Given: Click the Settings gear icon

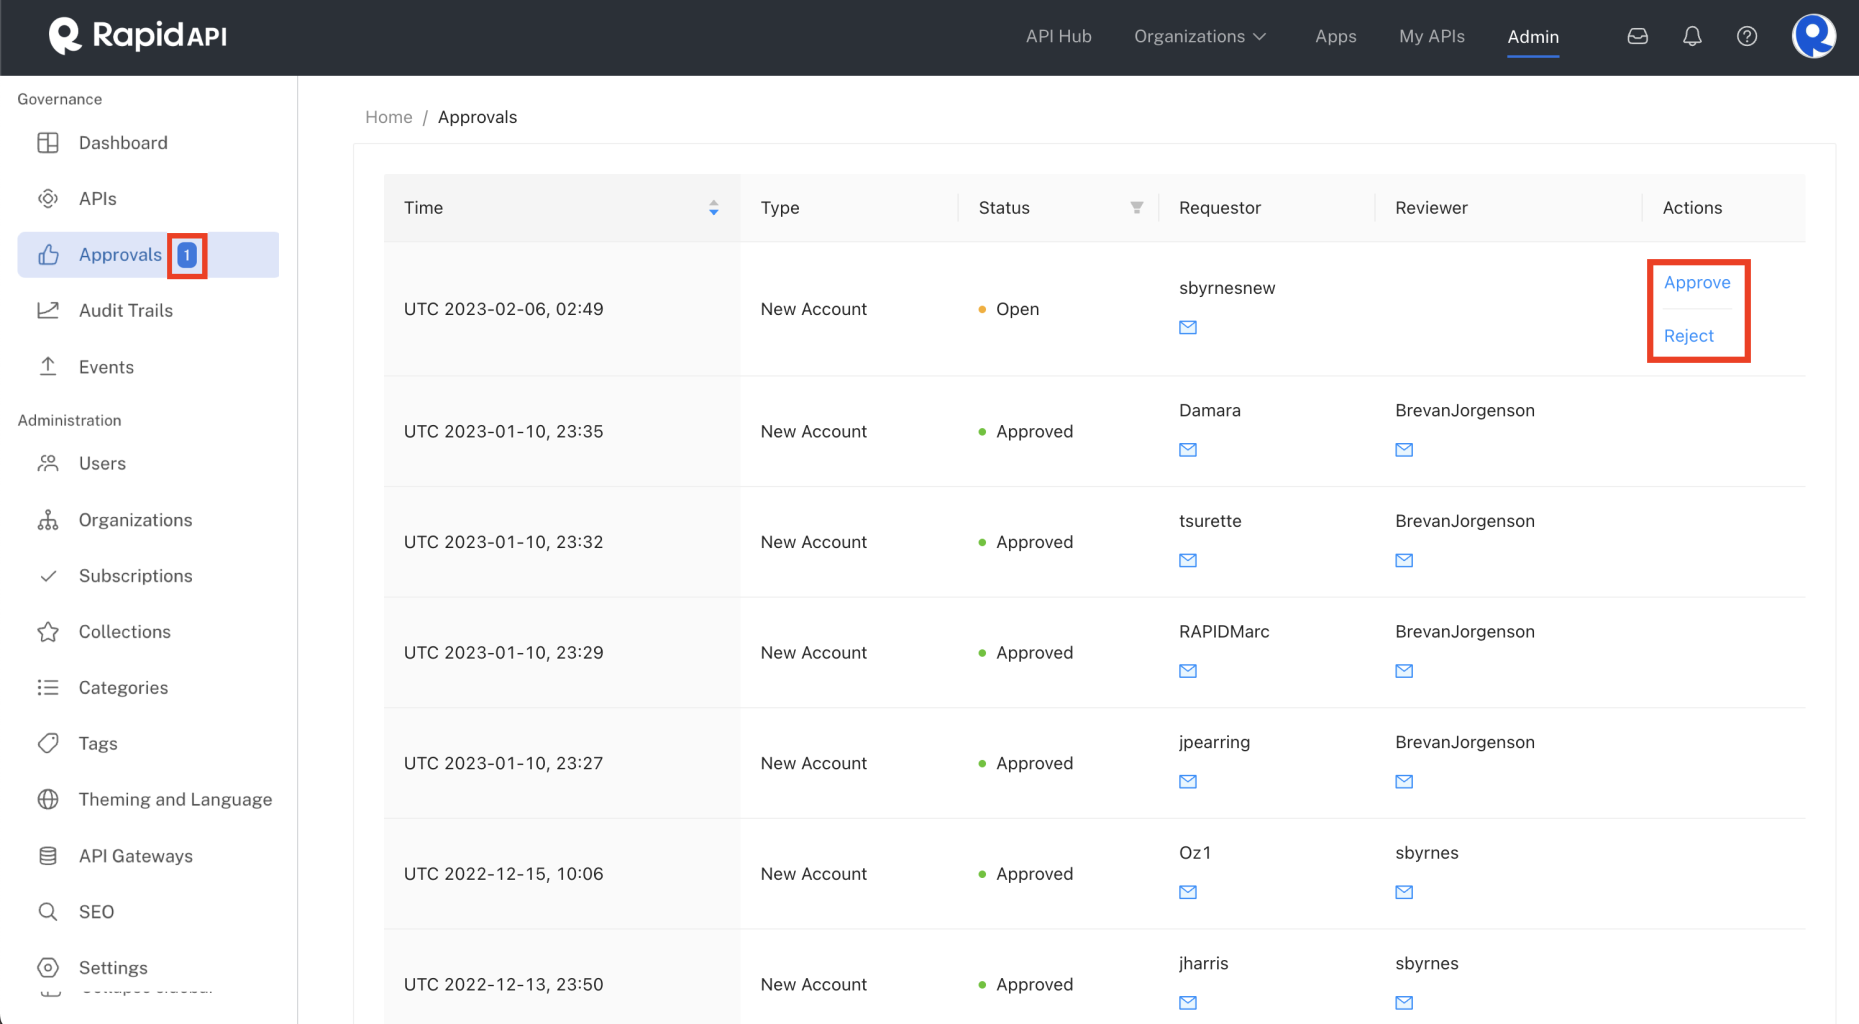Looking at the screenshot, I should [48, 968].
